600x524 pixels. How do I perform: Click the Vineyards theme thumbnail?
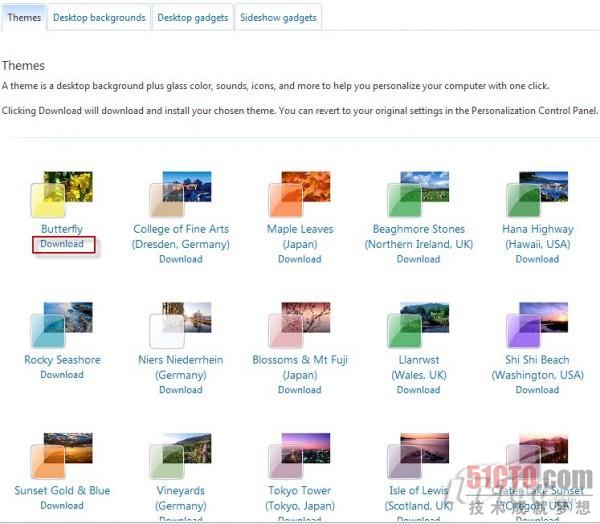(181, 456)
